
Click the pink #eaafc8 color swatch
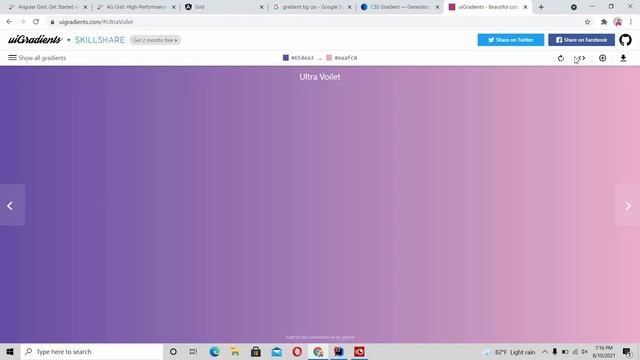pos(329,58)
